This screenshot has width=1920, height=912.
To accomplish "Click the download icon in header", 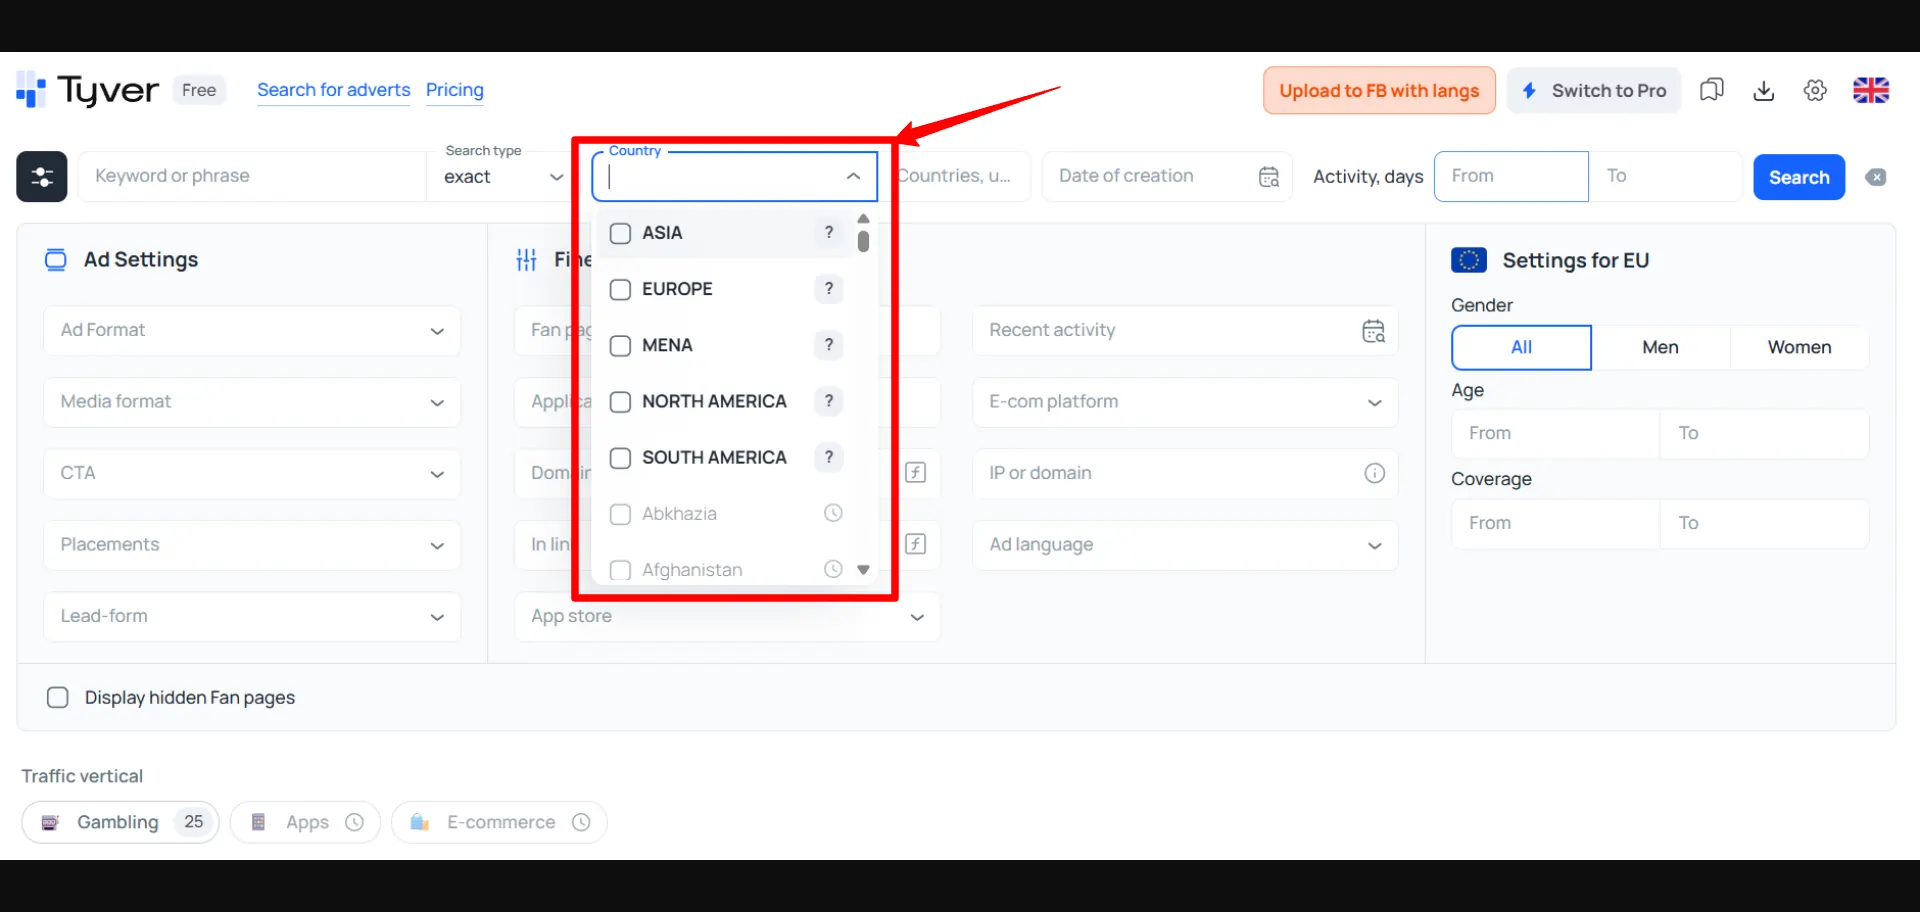I will [x=1763, y=91].
